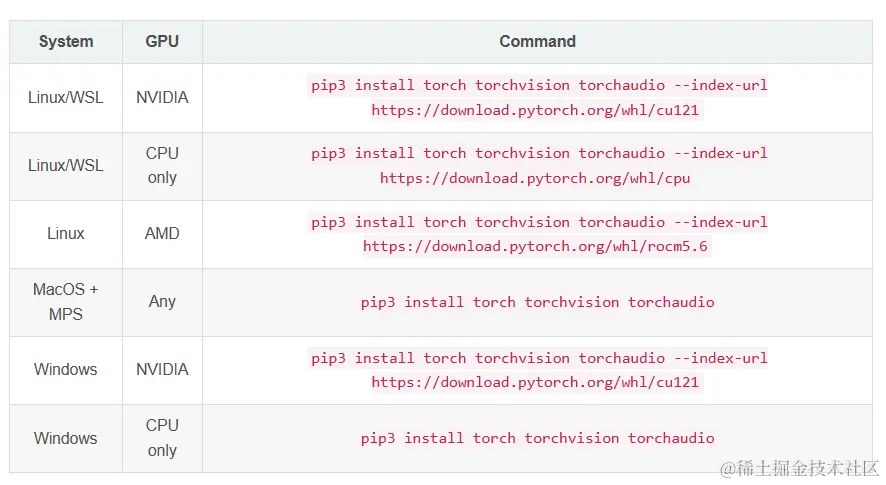Viewport: 886px width, 485px height.
Task: Click the whl/cpu download URL text
Action: click(535, 179)
